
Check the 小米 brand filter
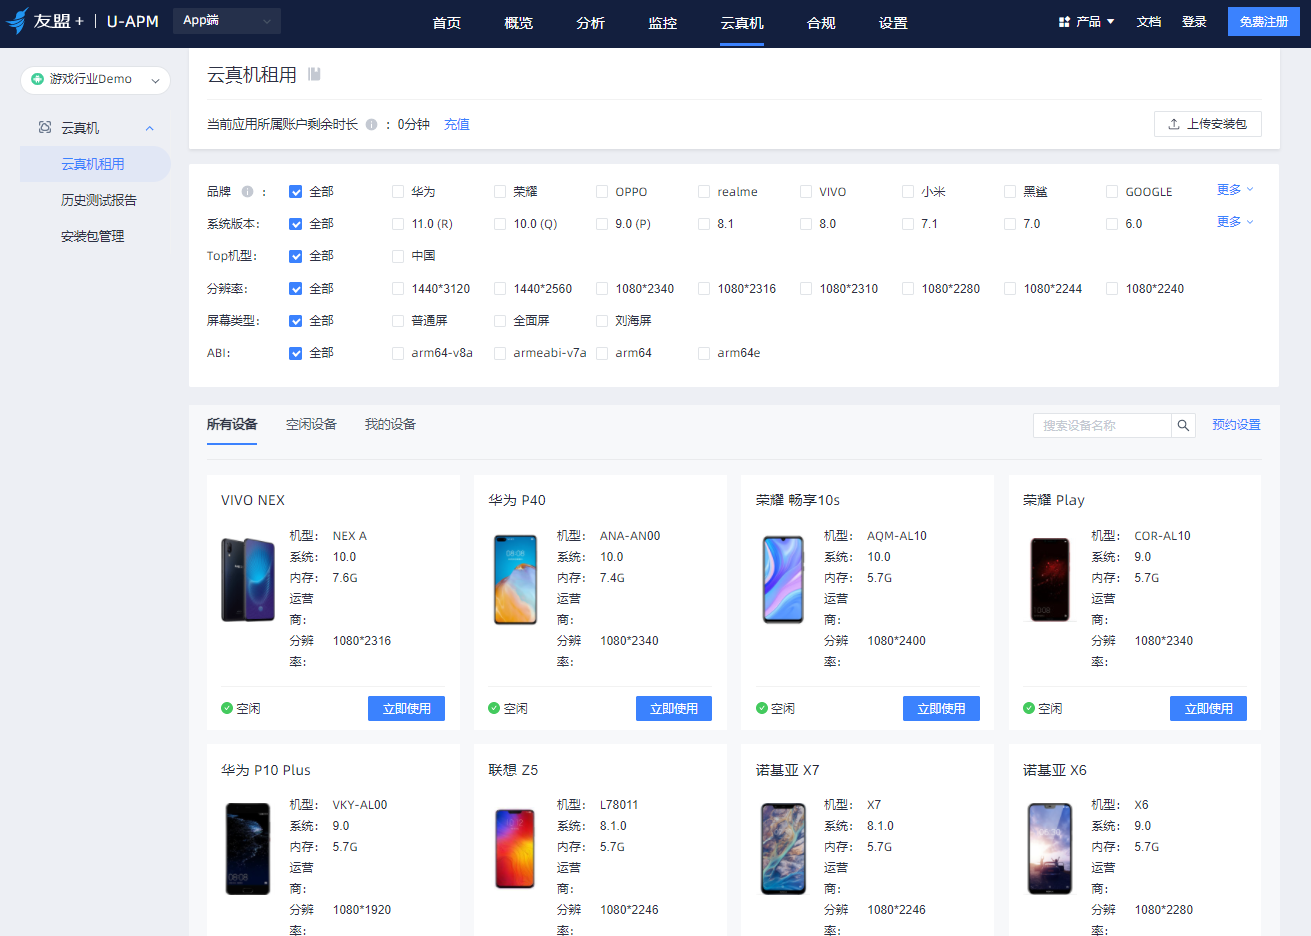908,192
